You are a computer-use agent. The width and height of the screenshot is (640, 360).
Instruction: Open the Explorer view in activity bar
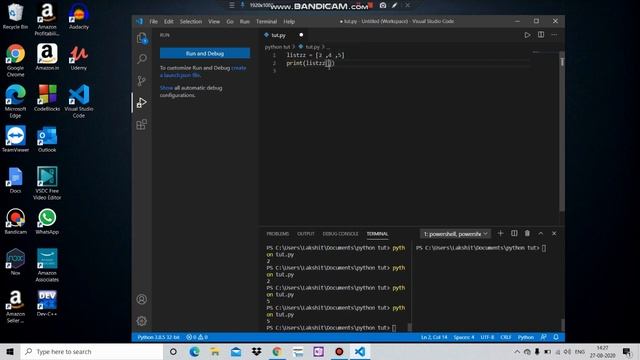[142, 38]
